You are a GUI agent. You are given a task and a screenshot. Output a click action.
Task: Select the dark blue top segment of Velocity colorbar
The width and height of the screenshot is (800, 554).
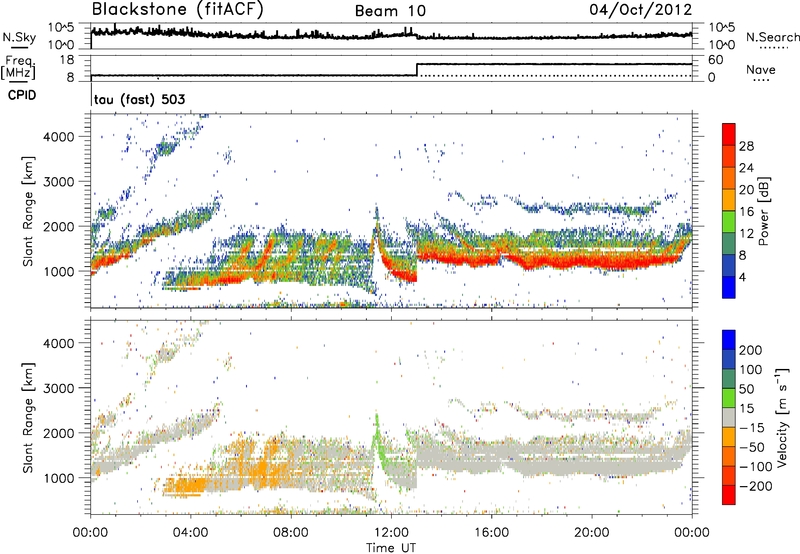coord(729,340)
